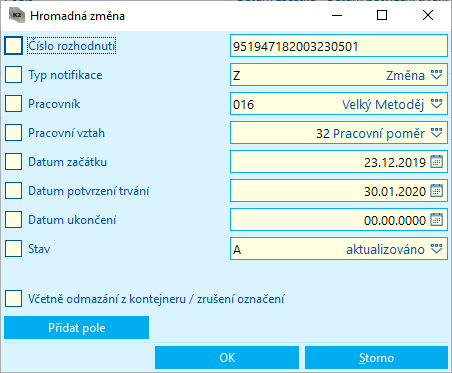Close the Hromadná změna dialog
The image size is (452, 373).
(428, 15)
